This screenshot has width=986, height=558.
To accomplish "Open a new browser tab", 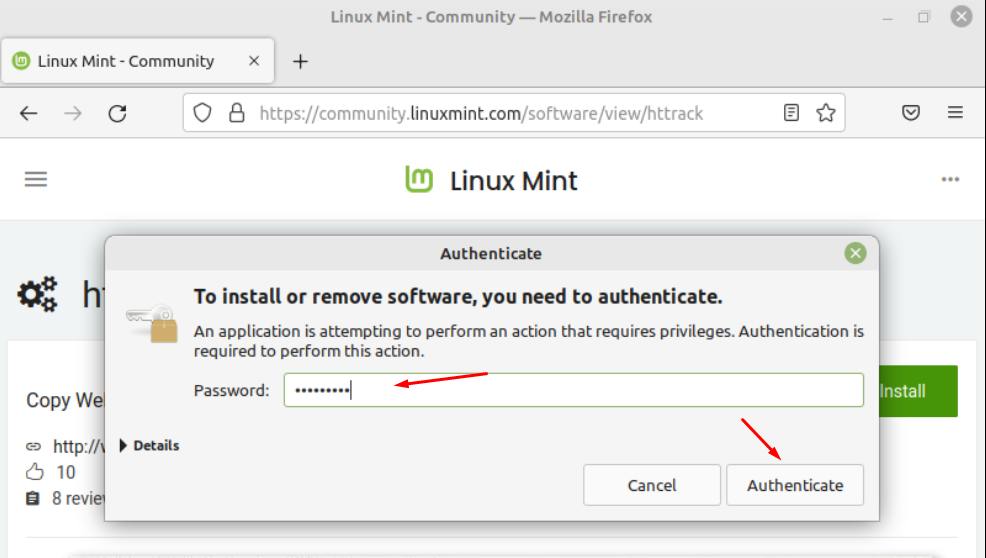I will pos(301,61).
